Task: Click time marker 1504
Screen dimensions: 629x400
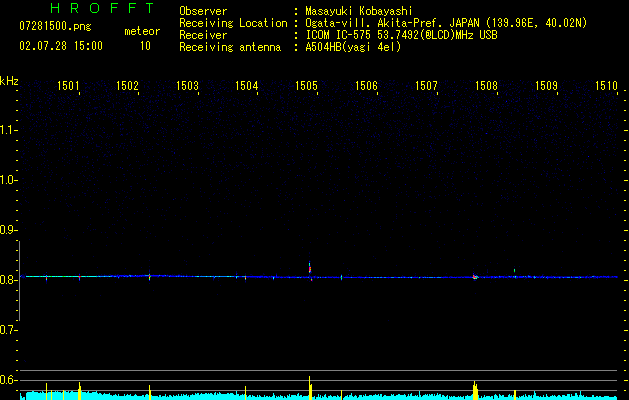Action: coord(246,86)
